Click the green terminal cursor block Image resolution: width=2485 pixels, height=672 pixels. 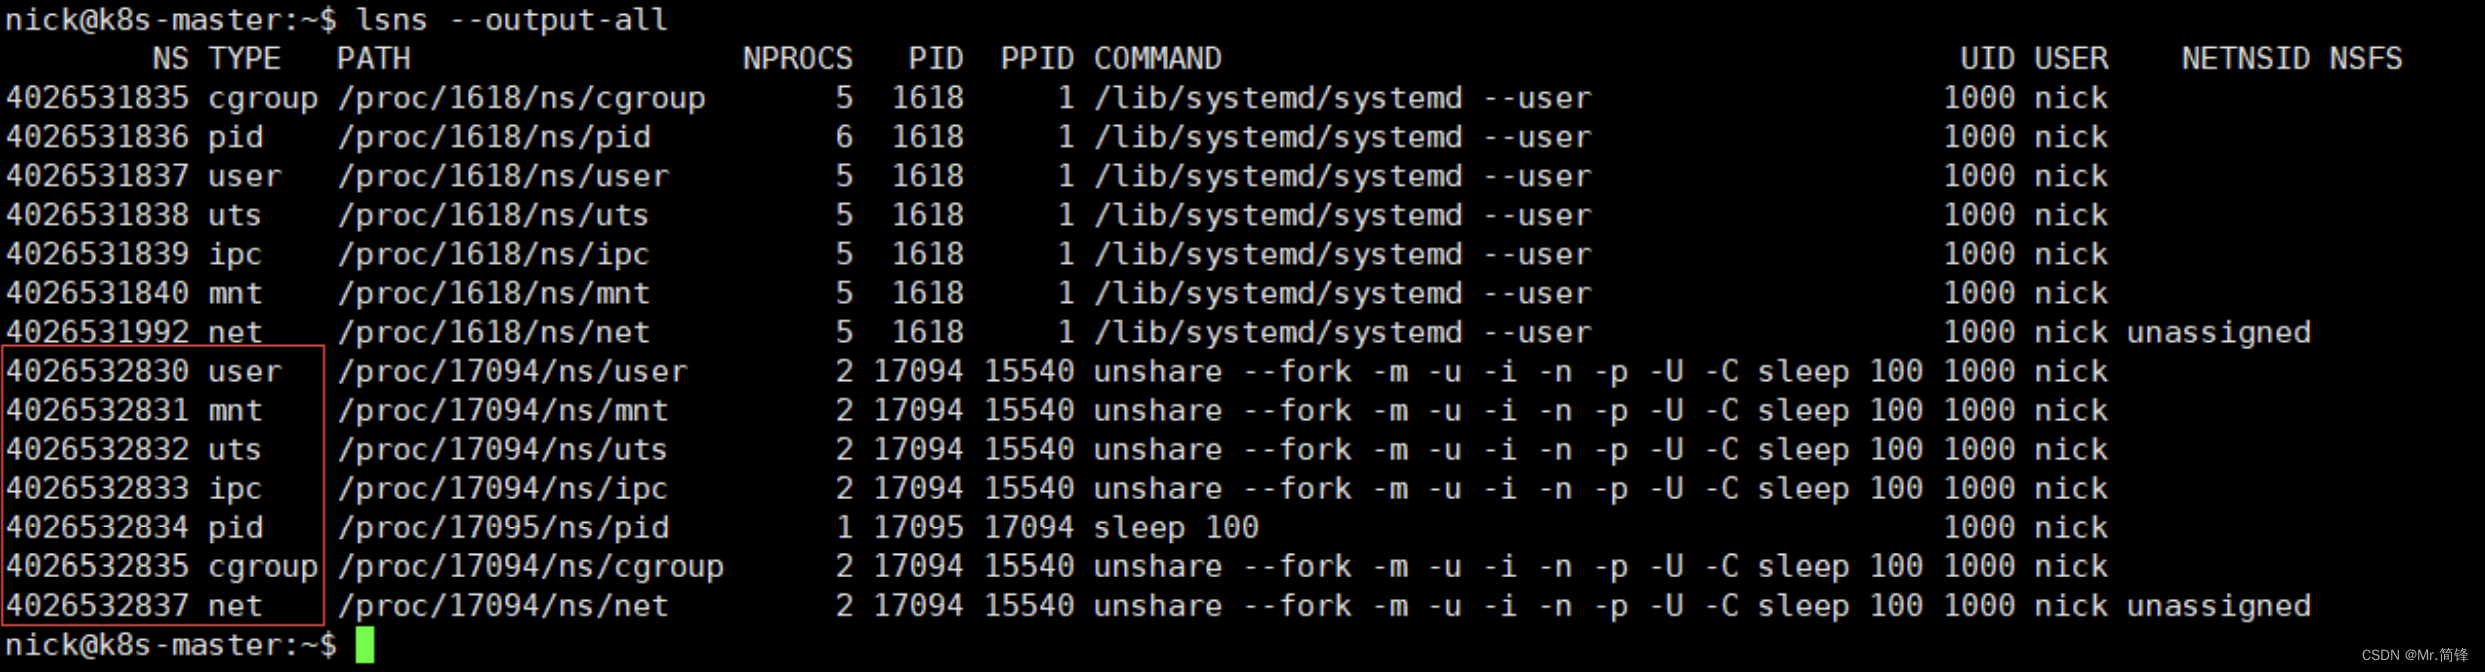pos(365,645)
